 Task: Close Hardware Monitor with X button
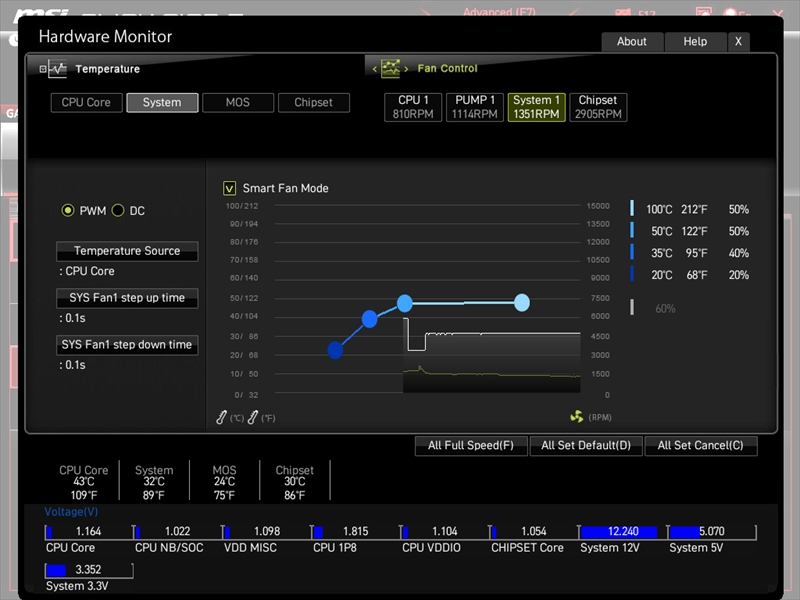tap(738, 42)
